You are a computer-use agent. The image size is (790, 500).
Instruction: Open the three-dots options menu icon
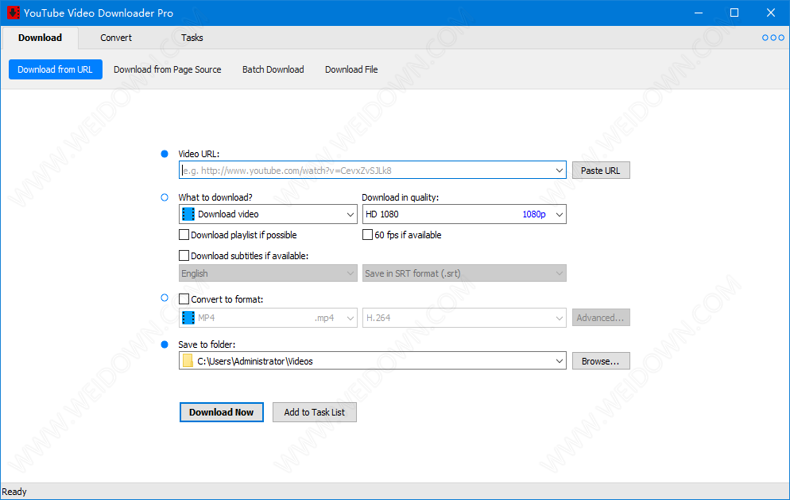point(773,38)
